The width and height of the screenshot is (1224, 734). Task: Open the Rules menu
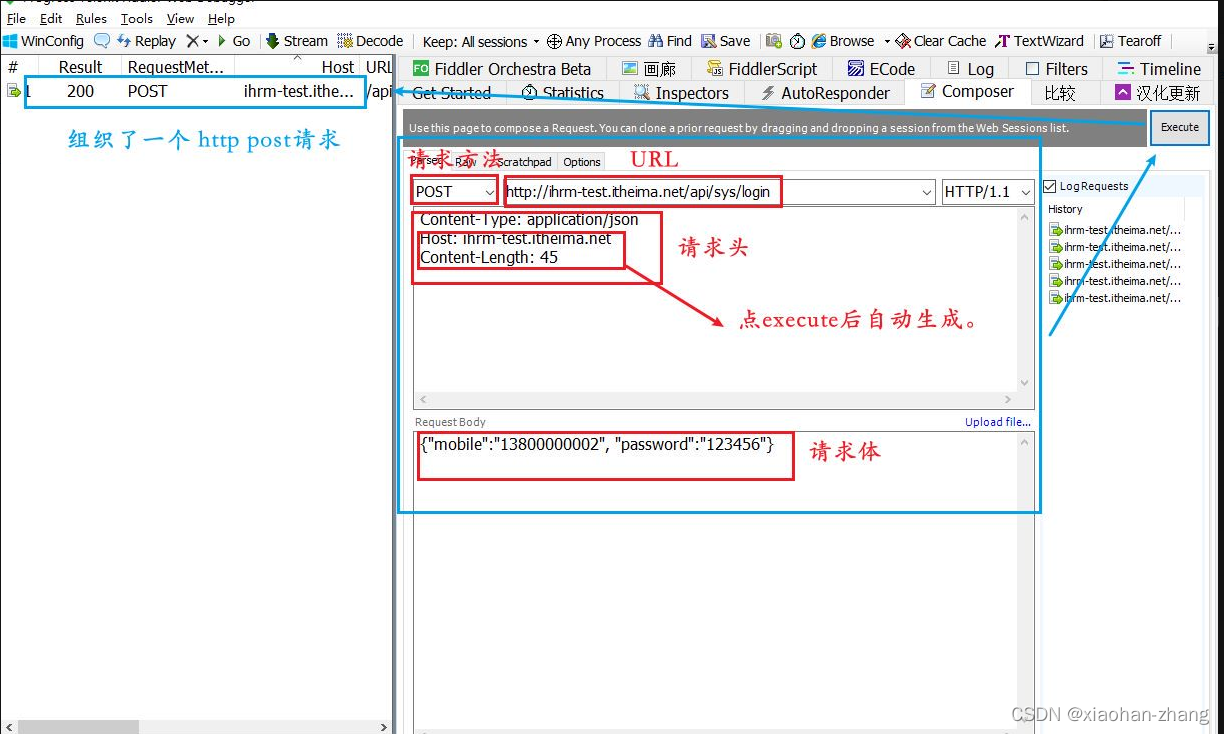tap(91, 18)
